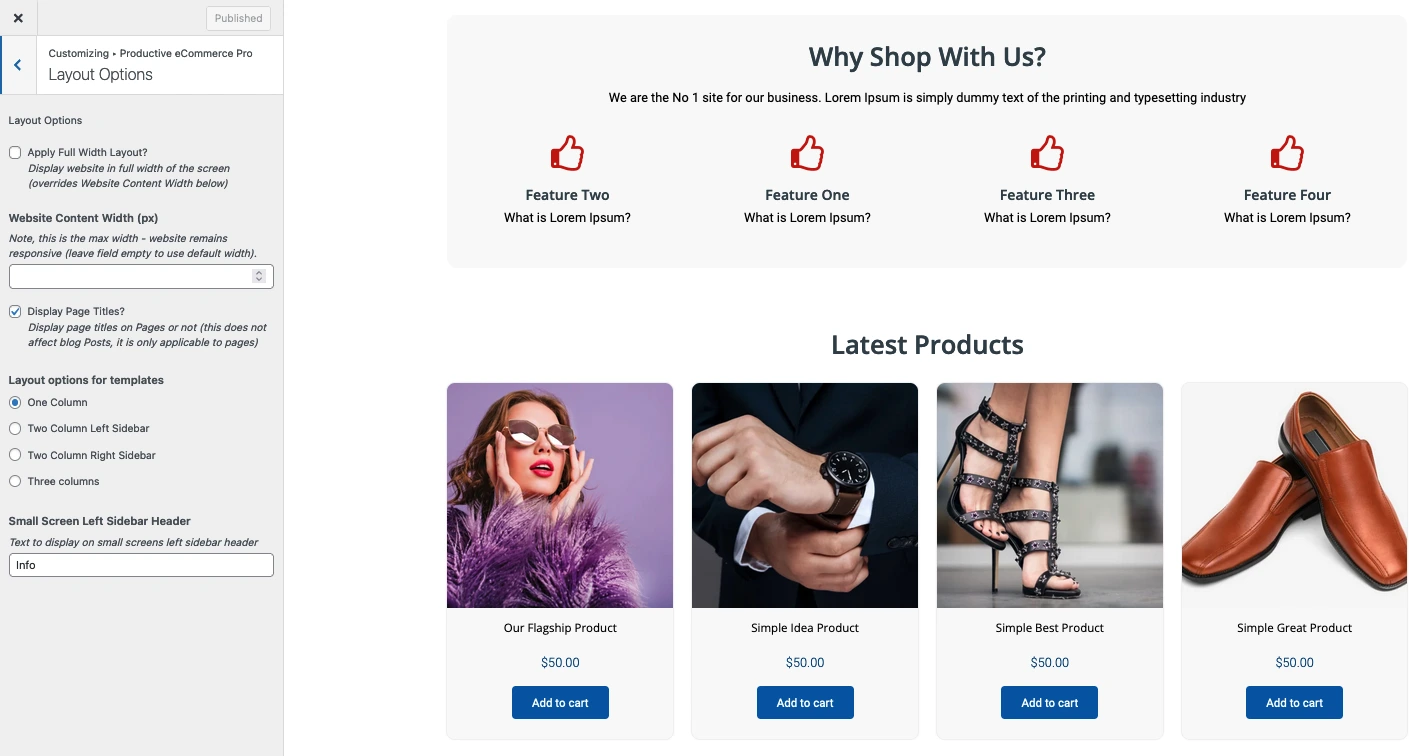The width and height of the screenshot is (1423, 756).
Task: Uncheck Display Page Titles option
Action: [15, 312]
